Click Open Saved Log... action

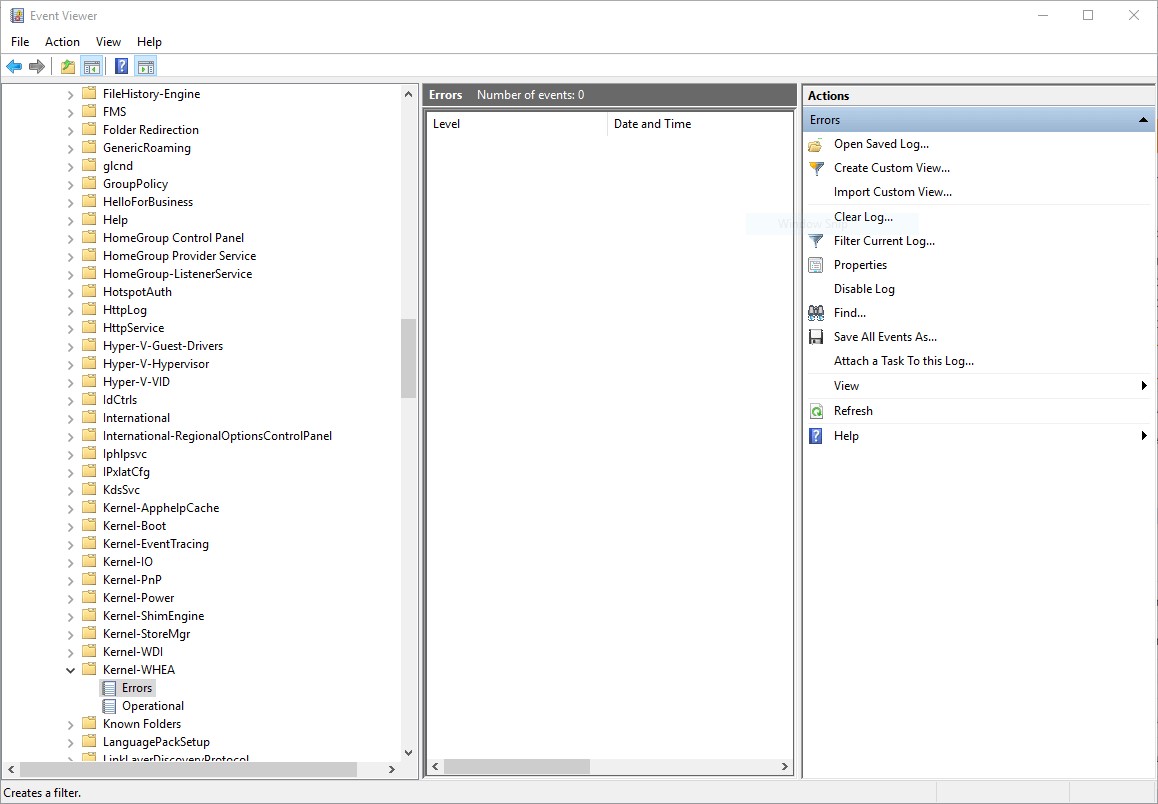[881, 144]
